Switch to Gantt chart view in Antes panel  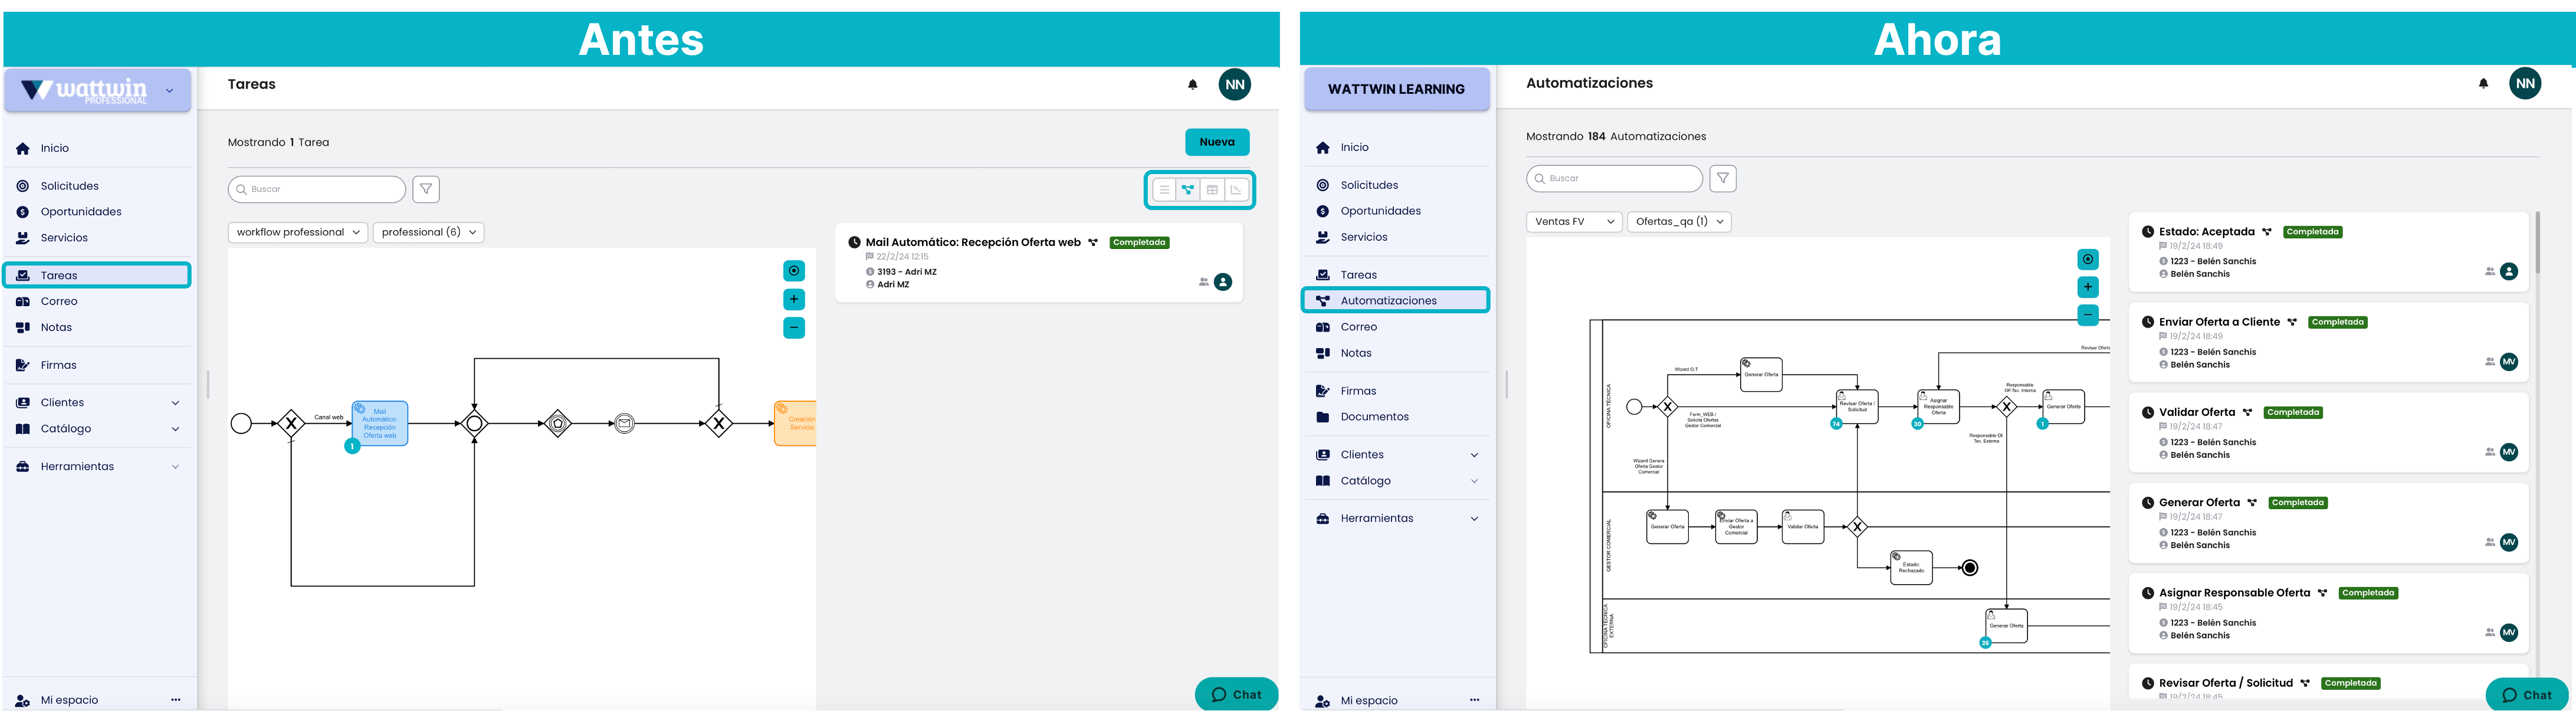1236,190
